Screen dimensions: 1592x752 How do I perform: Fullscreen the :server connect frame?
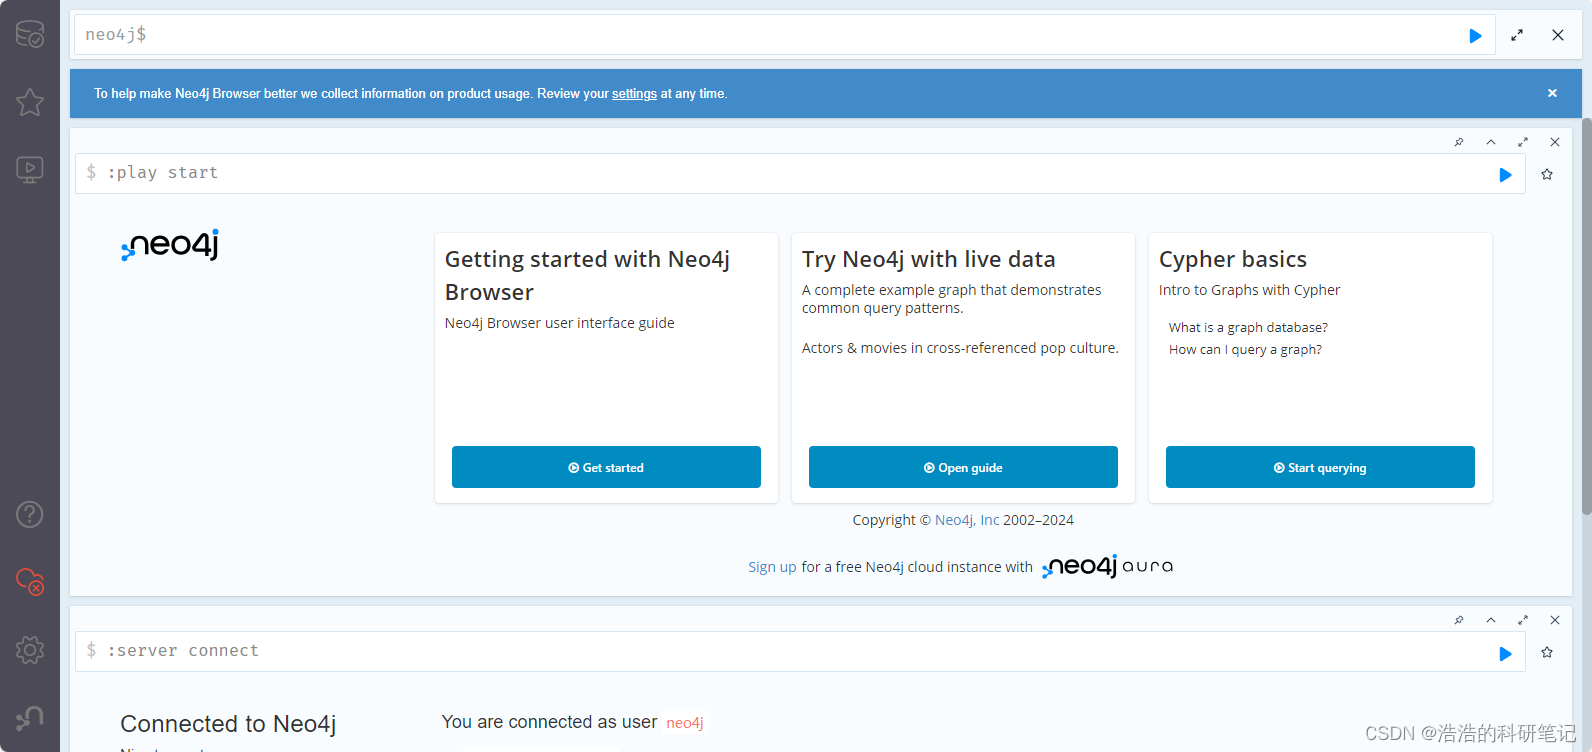tap(1523, 620)
